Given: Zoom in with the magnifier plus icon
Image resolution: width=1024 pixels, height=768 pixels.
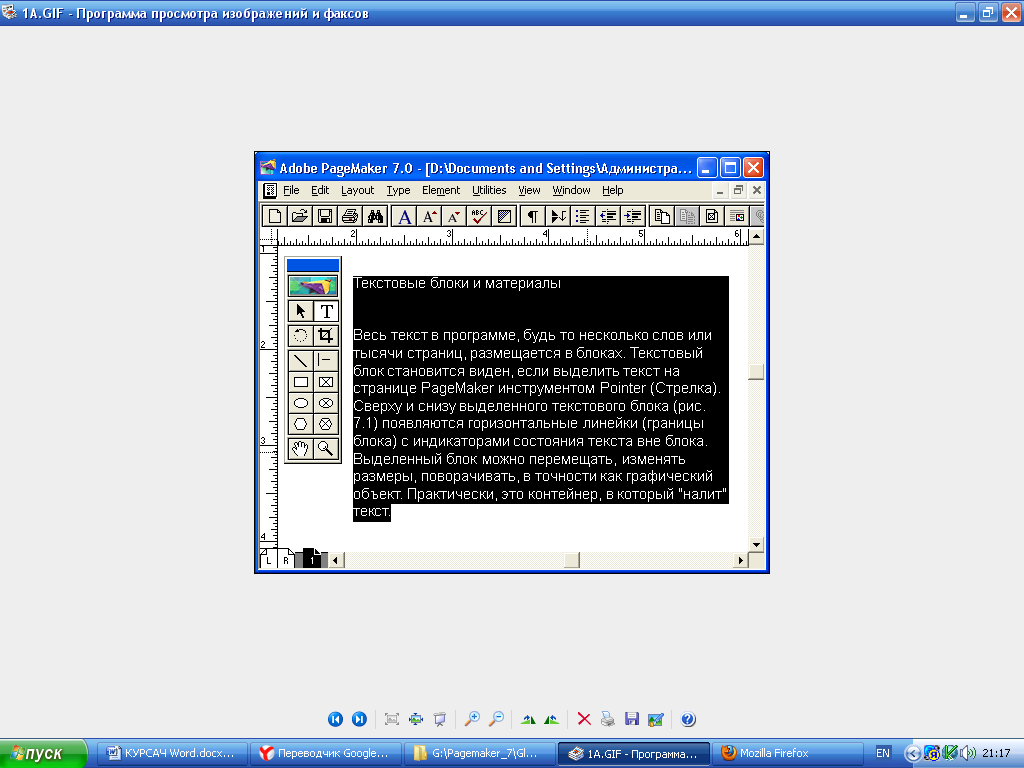Looking at the screenshot, I should 472,719.
